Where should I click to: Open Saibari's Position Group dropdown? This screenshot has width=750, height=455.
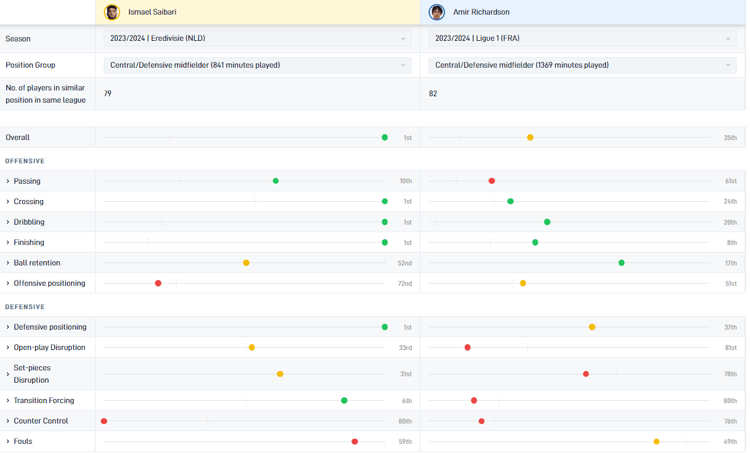257,65
